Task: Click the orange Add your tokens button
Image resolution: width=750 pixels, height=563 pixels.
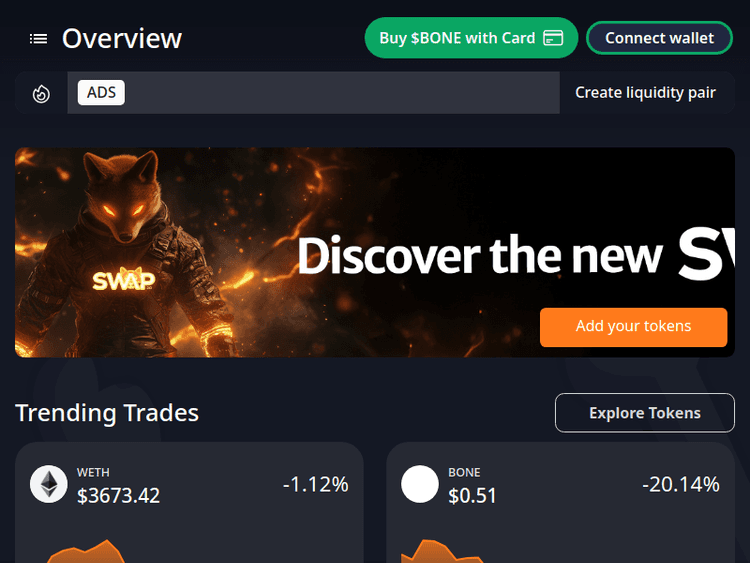Action: click(x=633, y=327)
